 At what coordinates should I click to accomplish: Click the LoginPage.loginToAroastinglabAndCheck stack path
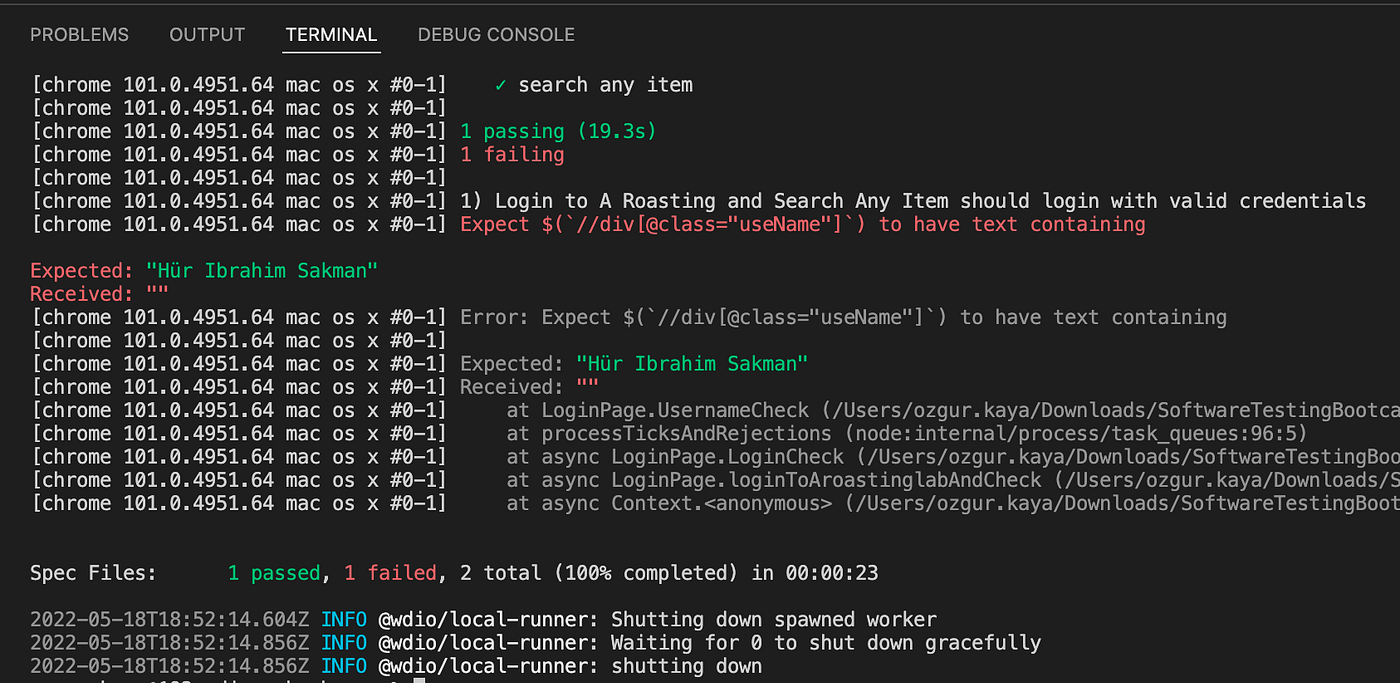coord(953,480)
